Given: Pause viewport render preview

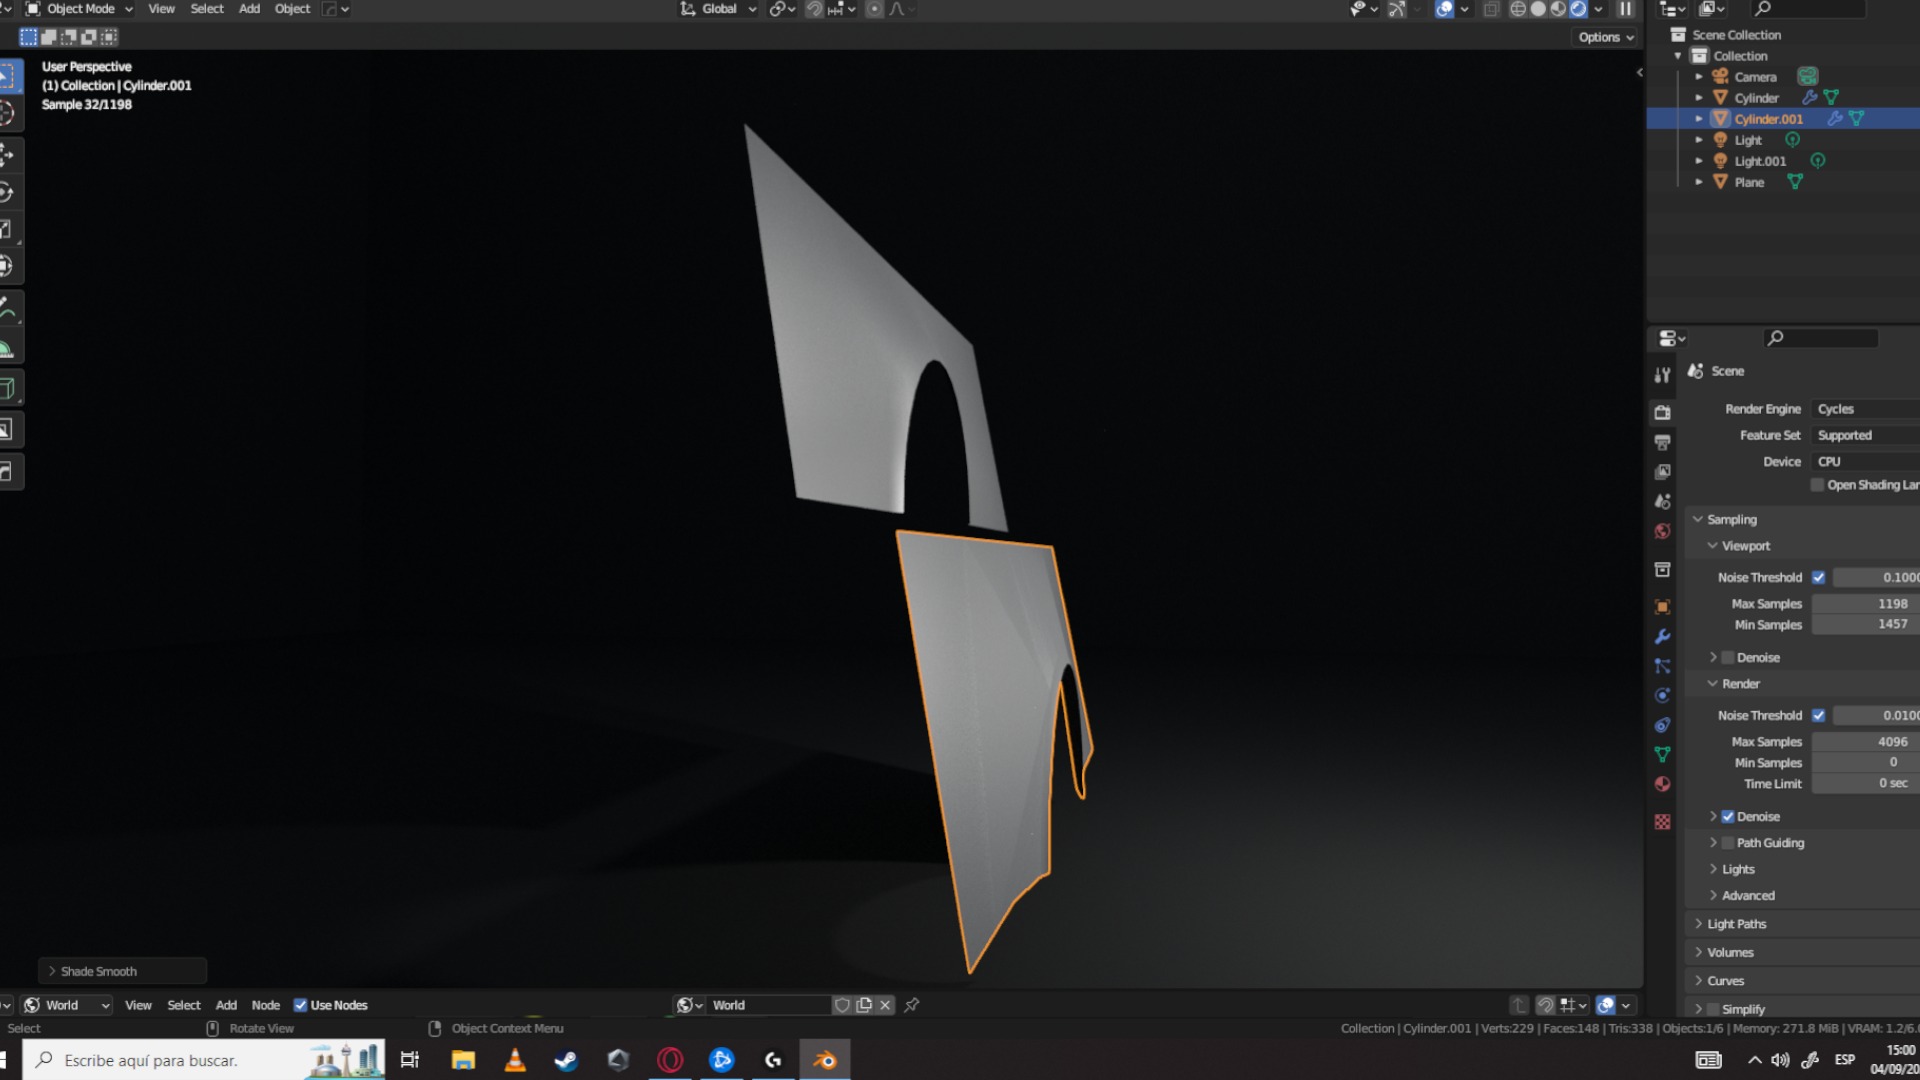Looking at the screenshot, I should point(1625,9).
